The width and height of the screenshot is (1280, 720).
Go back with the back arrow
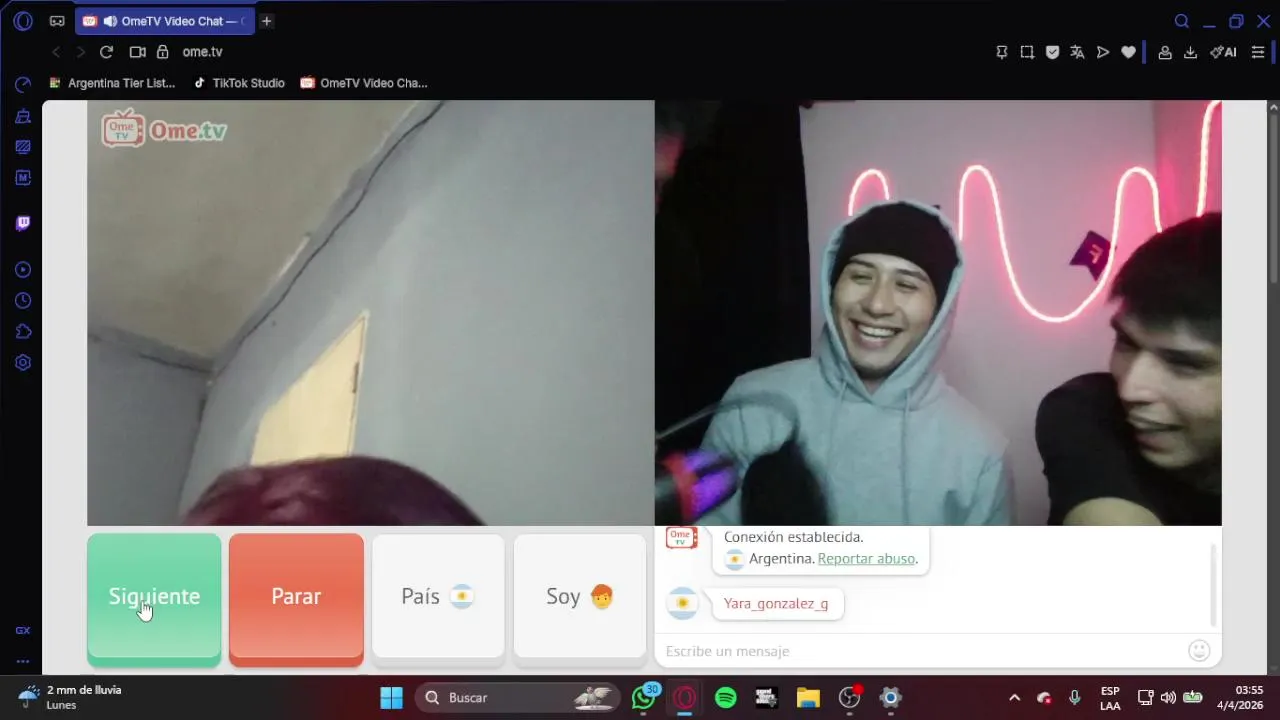point(56,52)
